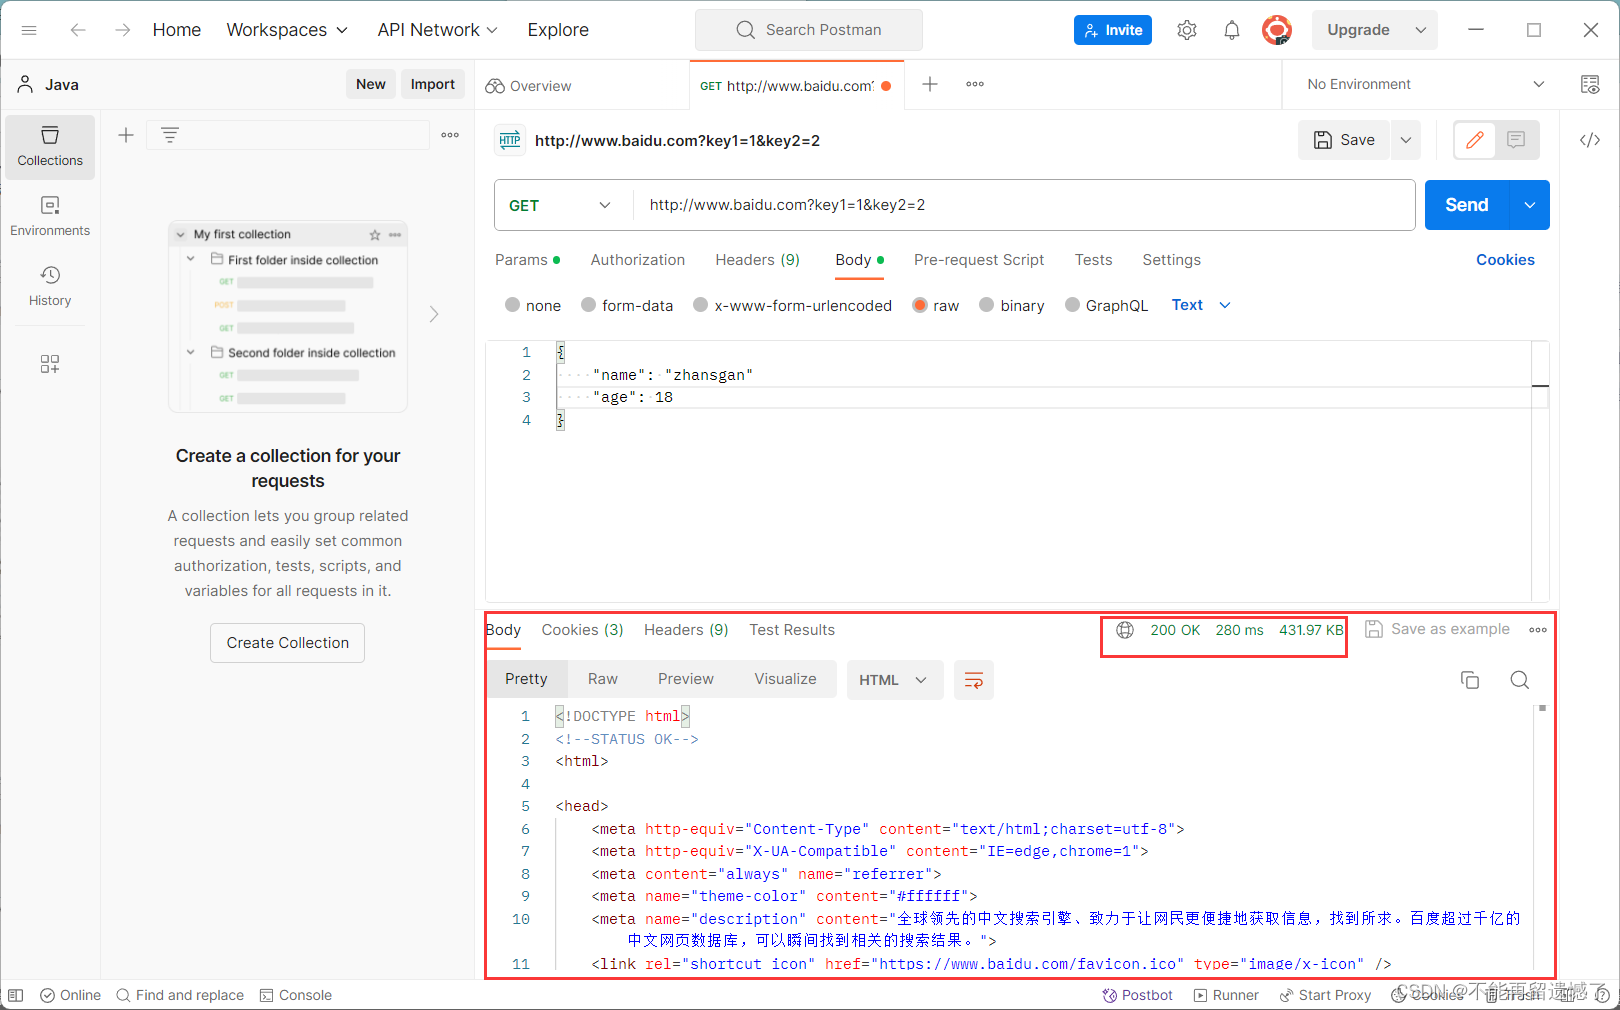Image resolution: width=1620 pixels, height=1010 pixels.
Task: Open response options ellipsis menu
Action: tap(1538, 630)
